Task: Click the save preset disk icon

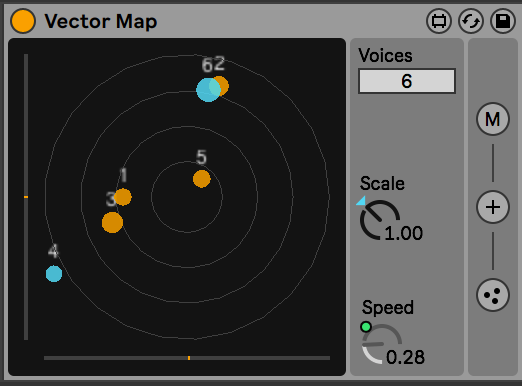Action: point(503,21)
